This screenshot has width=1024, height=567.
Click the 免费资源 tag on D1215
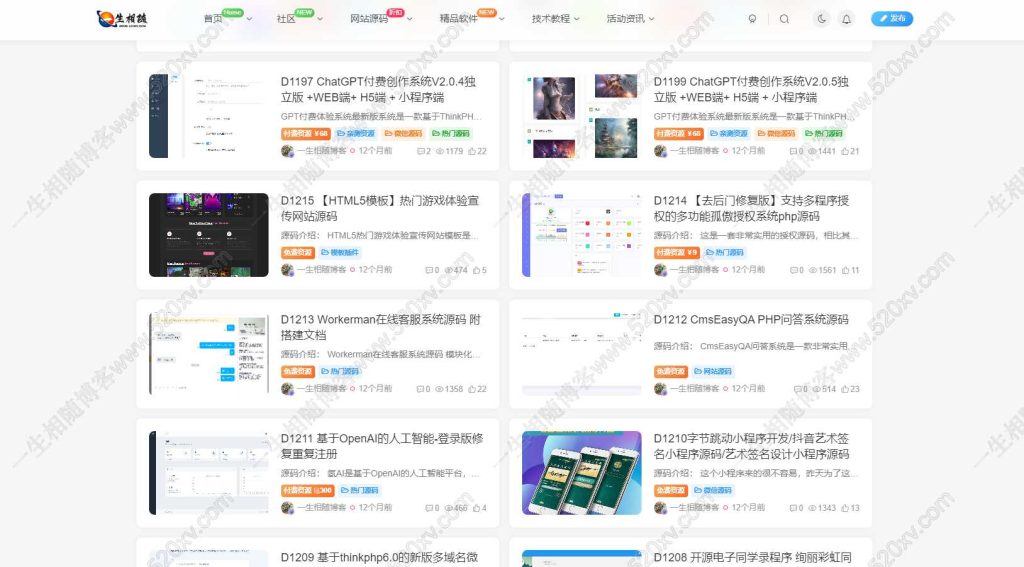point(298,252)
